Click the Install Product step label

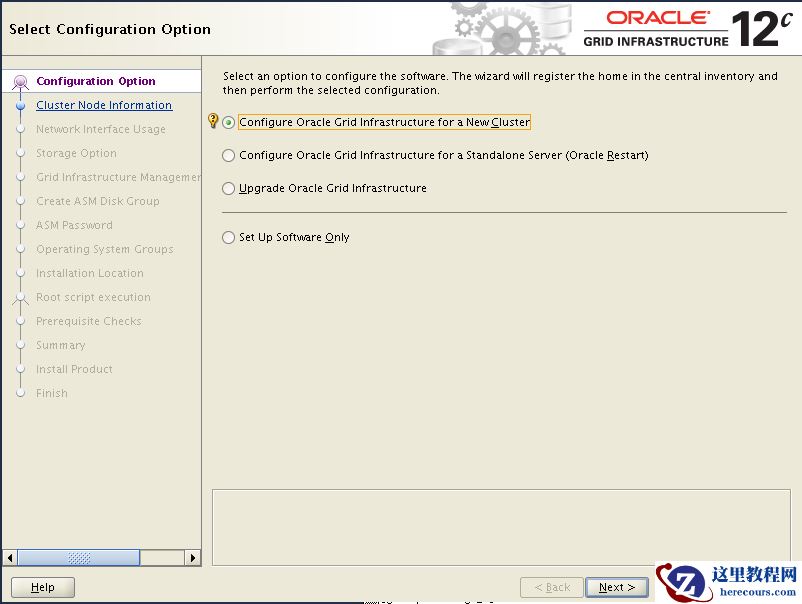[74, 369]
